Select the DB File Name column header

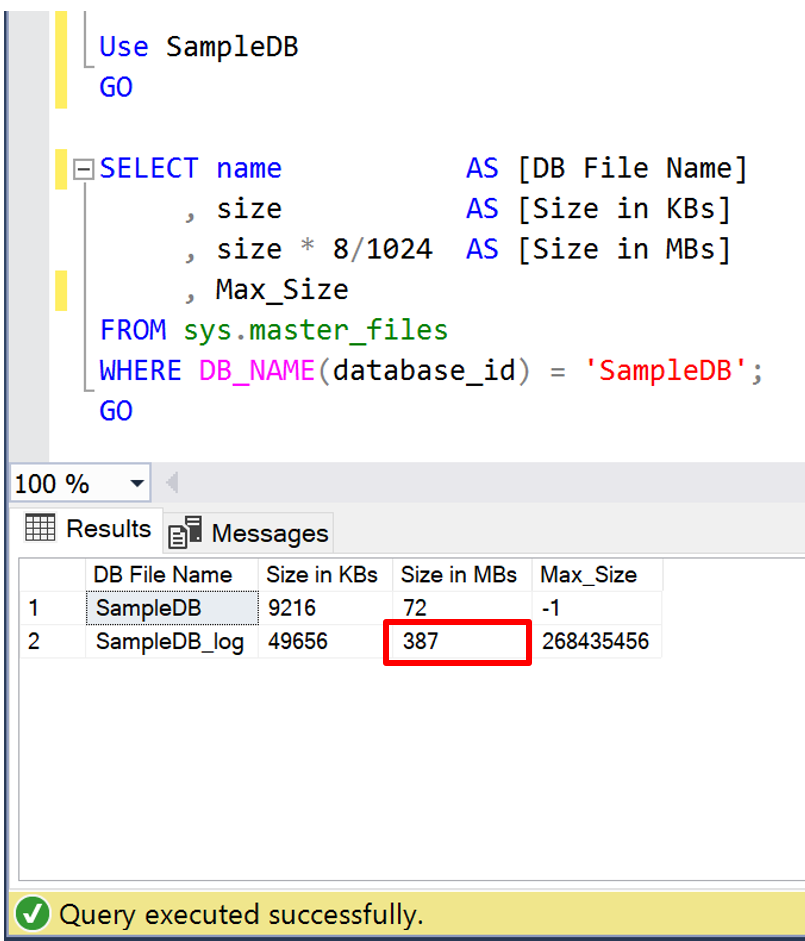point(162,575)
